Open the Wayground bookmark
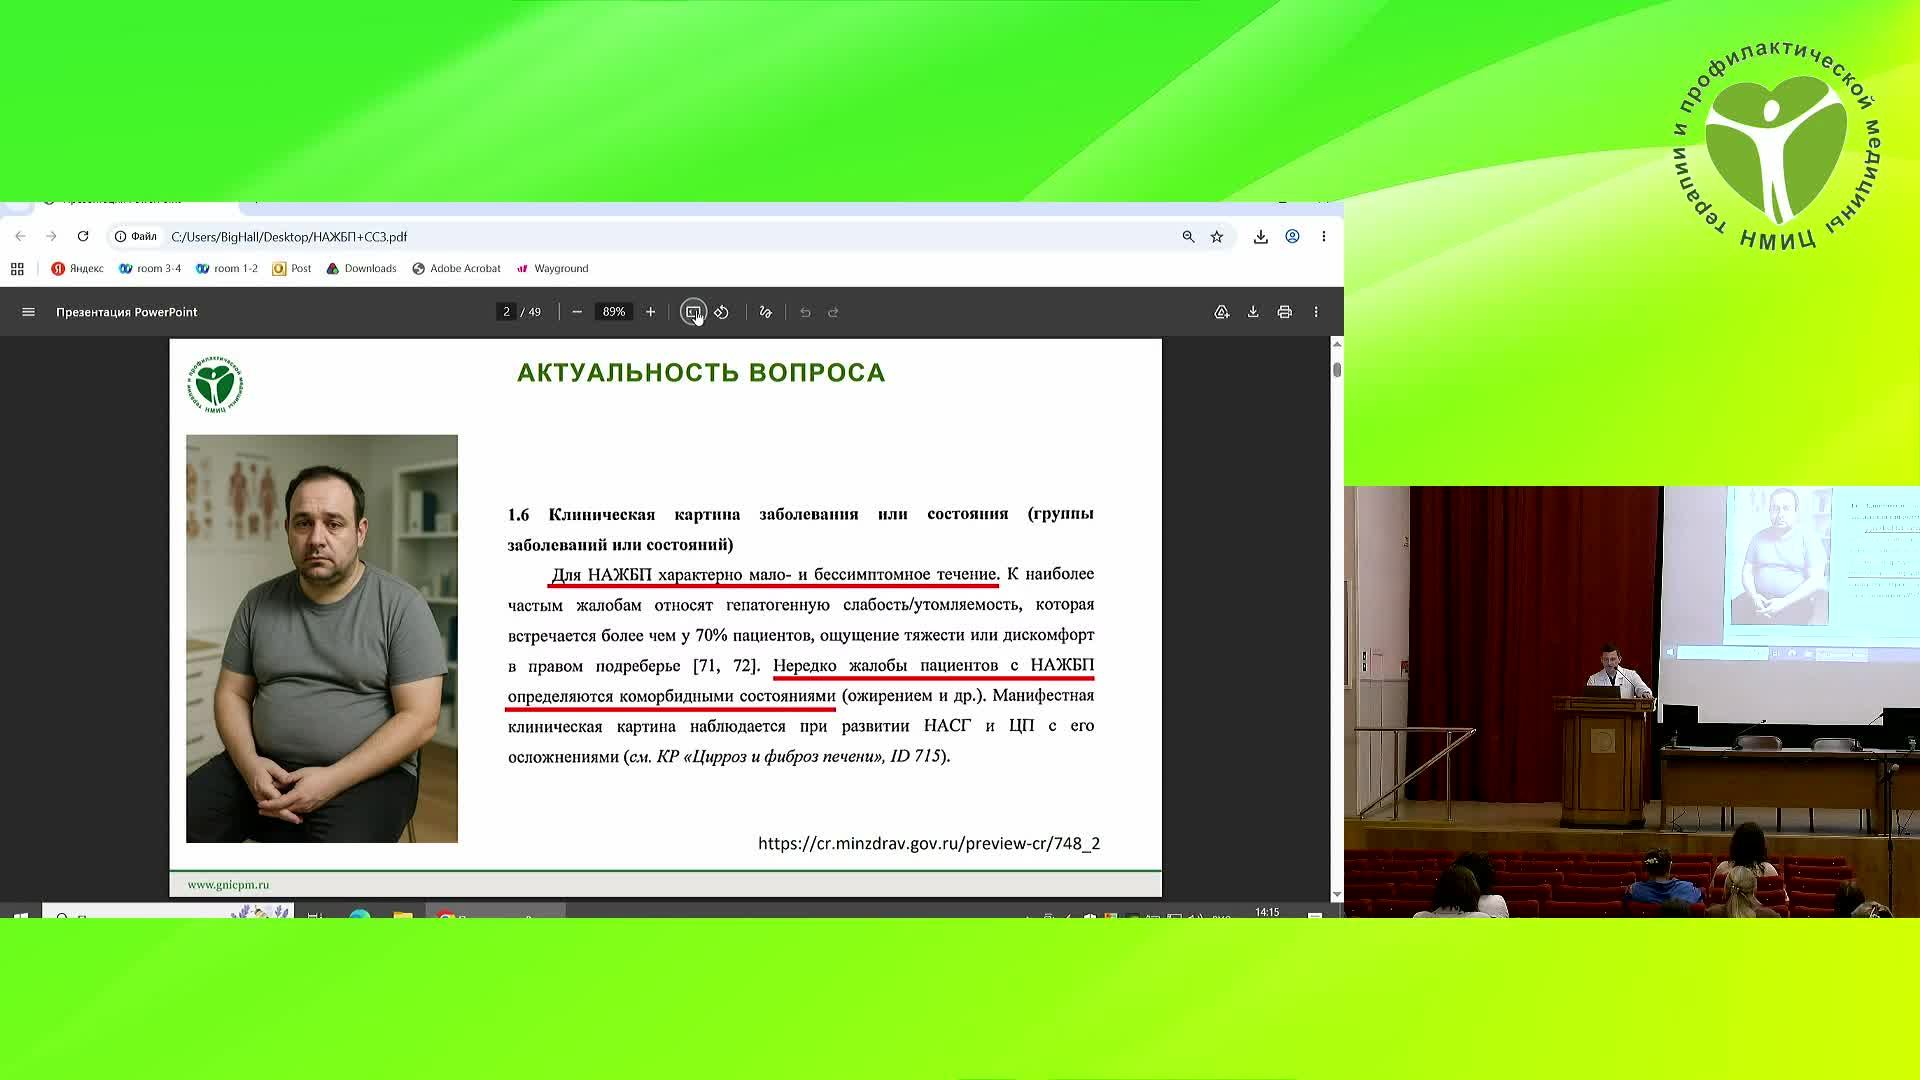Screen dimensions: 1920x1080 (552, 269)
